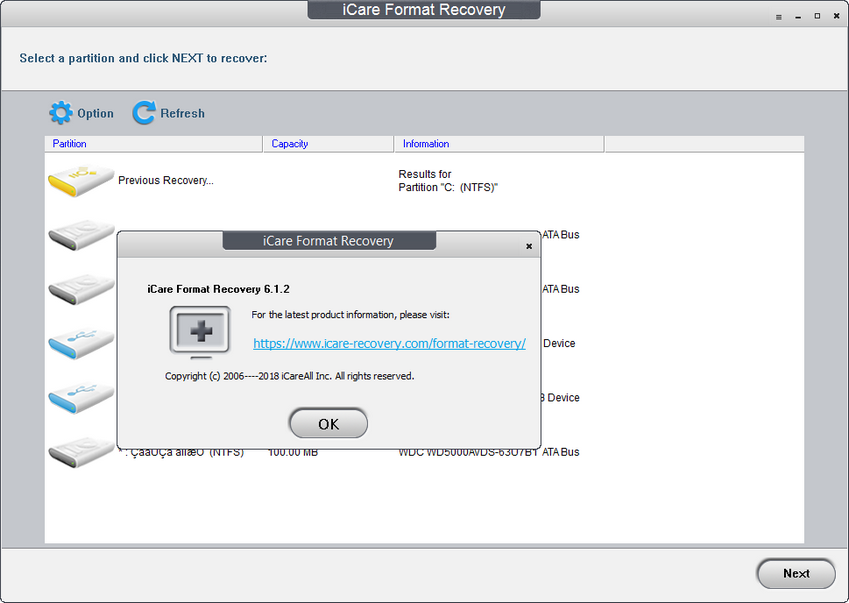849x603 pixels.
Task: Minimize the iCare Format Recovery window
Action: coord(798,17)
